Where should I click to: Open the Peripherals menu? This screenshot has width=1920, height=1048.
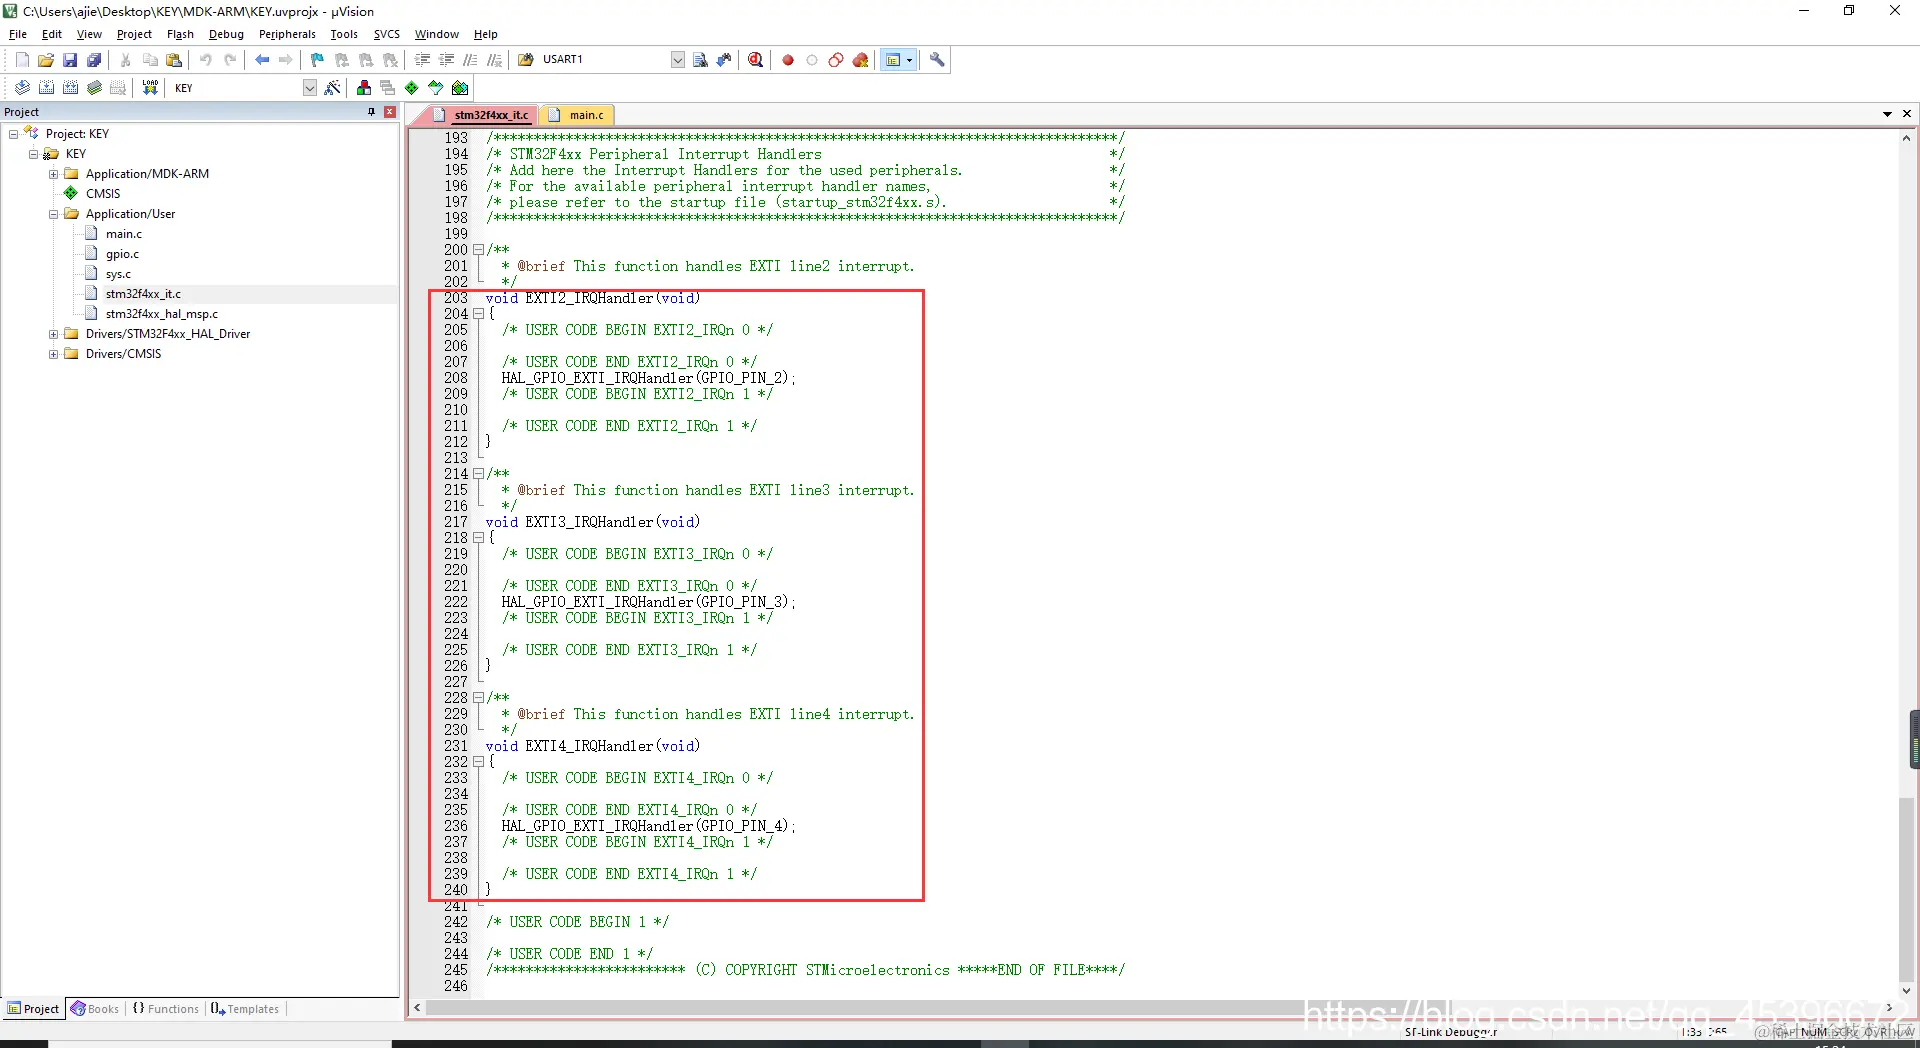coord(287,34)
